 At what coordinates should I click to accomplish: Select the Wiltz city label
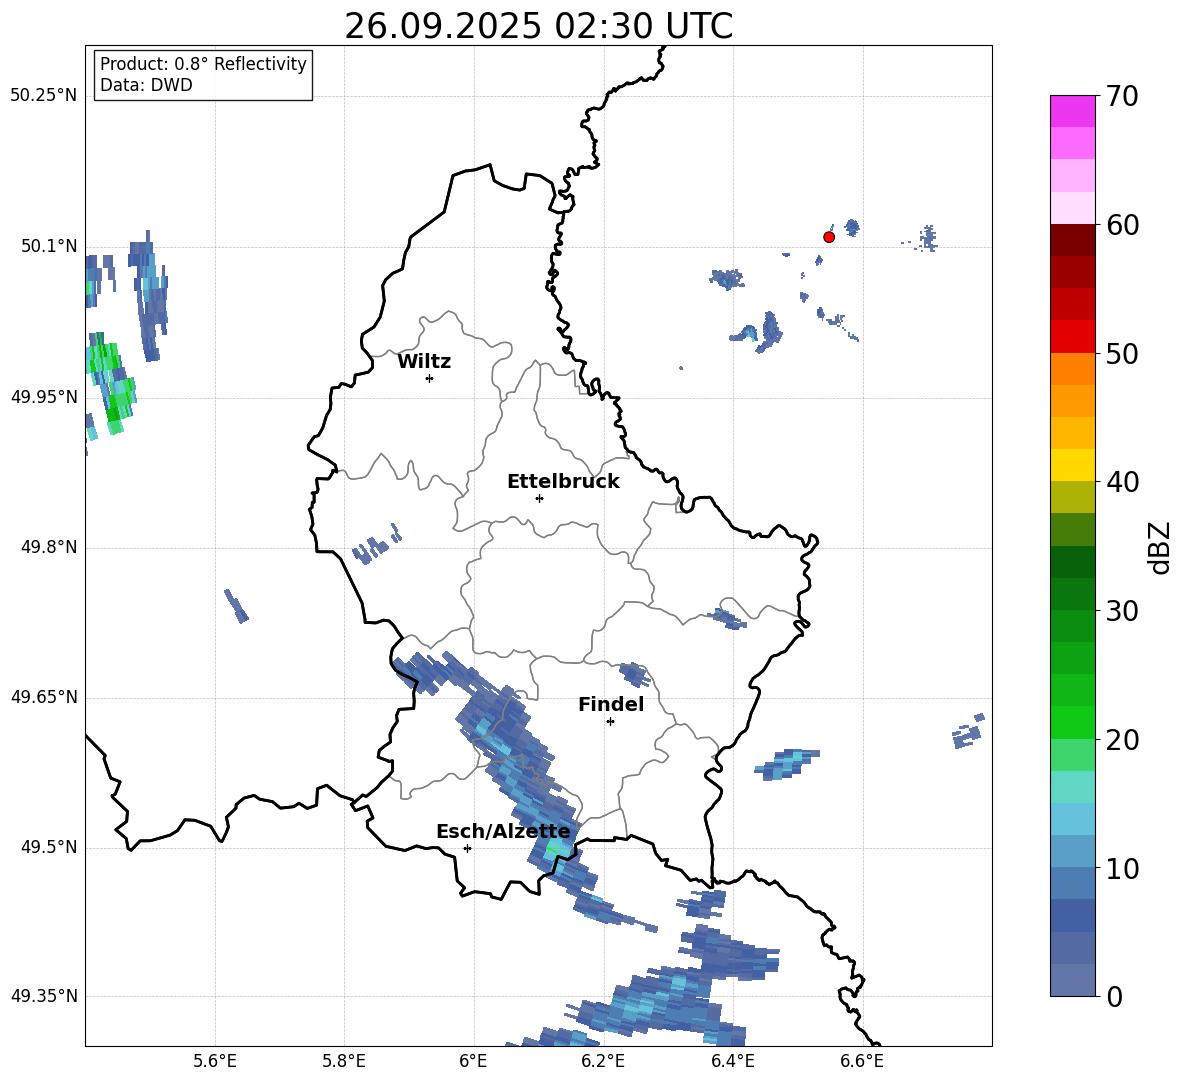[x=424, y=362]
